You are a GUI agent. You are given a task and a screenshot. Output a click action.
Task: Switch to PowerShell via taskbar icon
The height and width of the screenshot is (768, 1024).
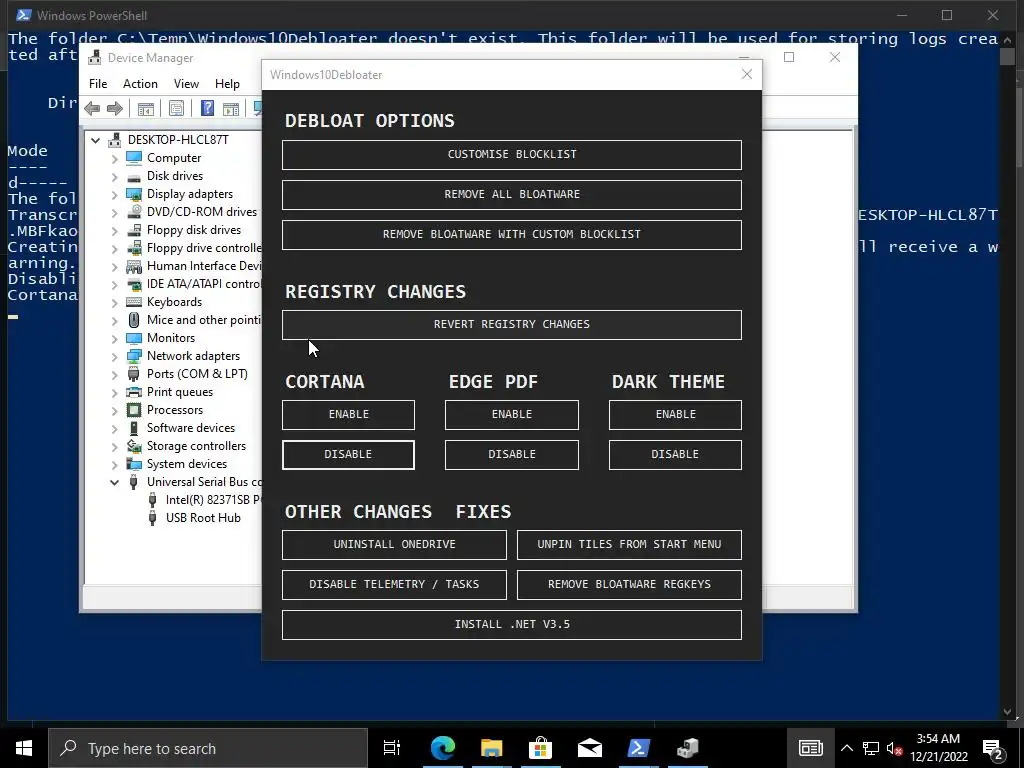tap(638, 748)
